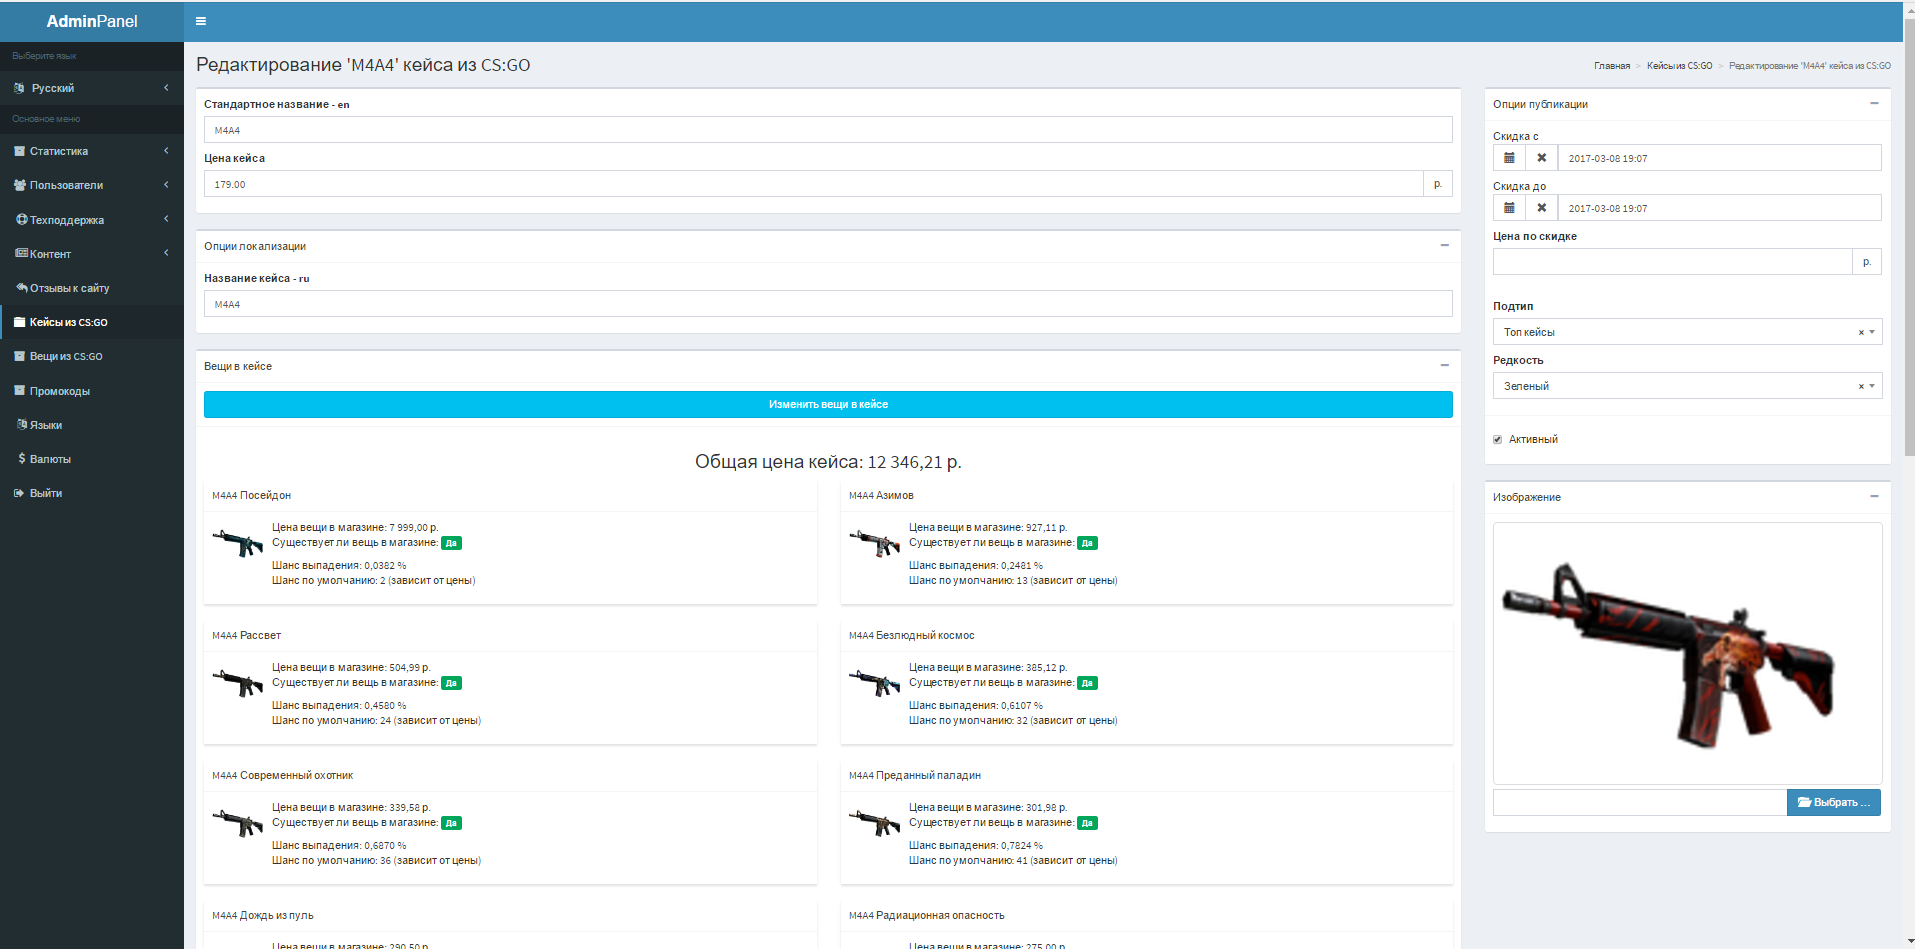Go to Главная breadcrumb link
Image resolution: width=1915 pixels, height=949 pixels.
tap(1612, 66)
